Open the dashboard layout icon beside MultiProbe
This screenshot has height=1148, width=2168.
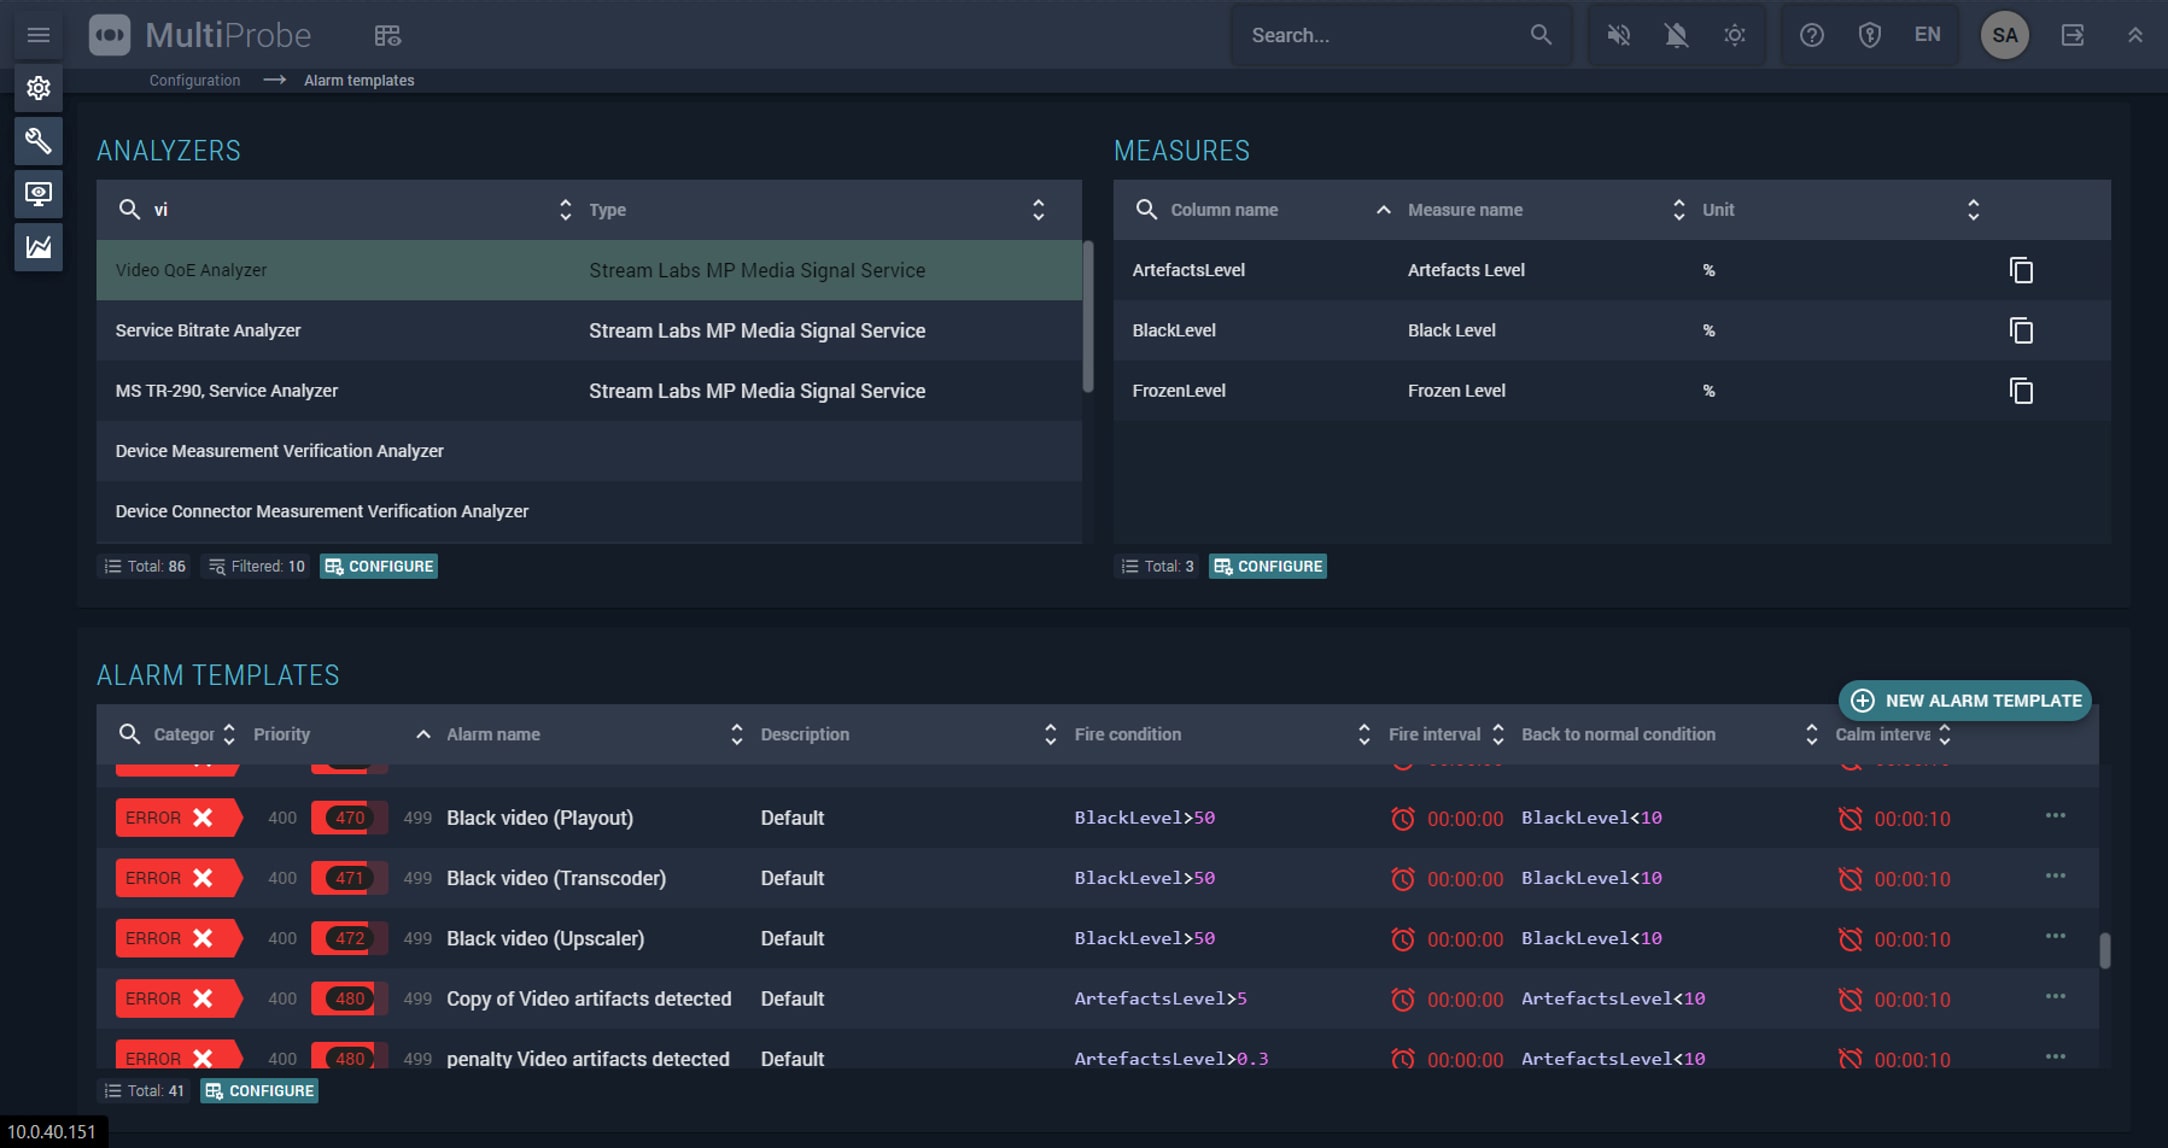(x=387, y=36)
